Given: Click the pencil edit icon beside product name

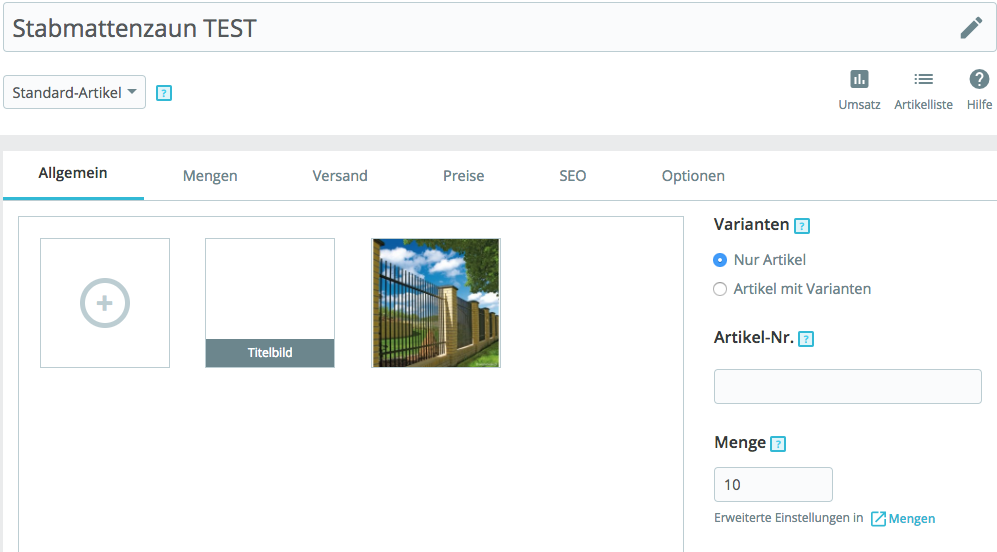Looking at the screenshot, I should coord(971,28).
